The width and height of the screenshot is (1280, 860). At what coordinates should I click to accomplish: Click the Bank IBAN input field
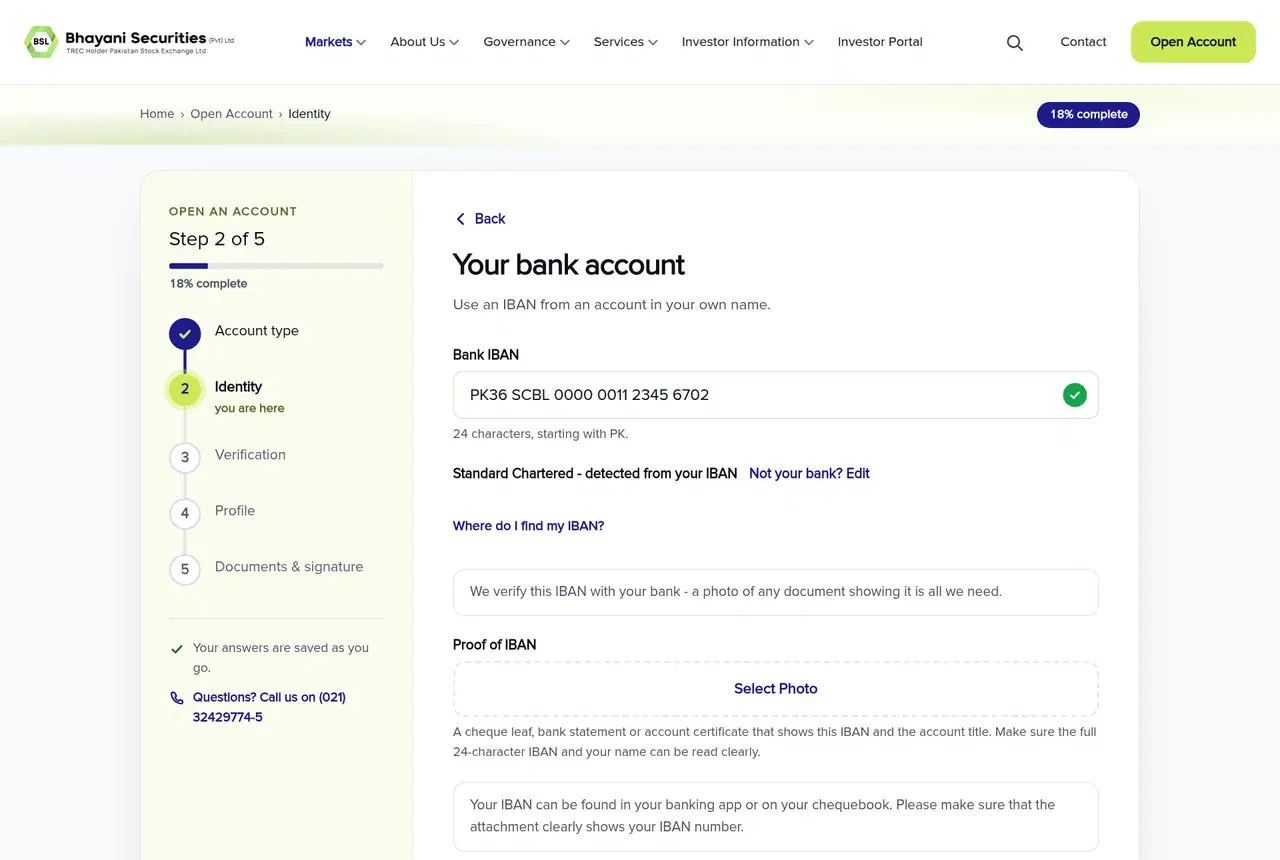776,395
